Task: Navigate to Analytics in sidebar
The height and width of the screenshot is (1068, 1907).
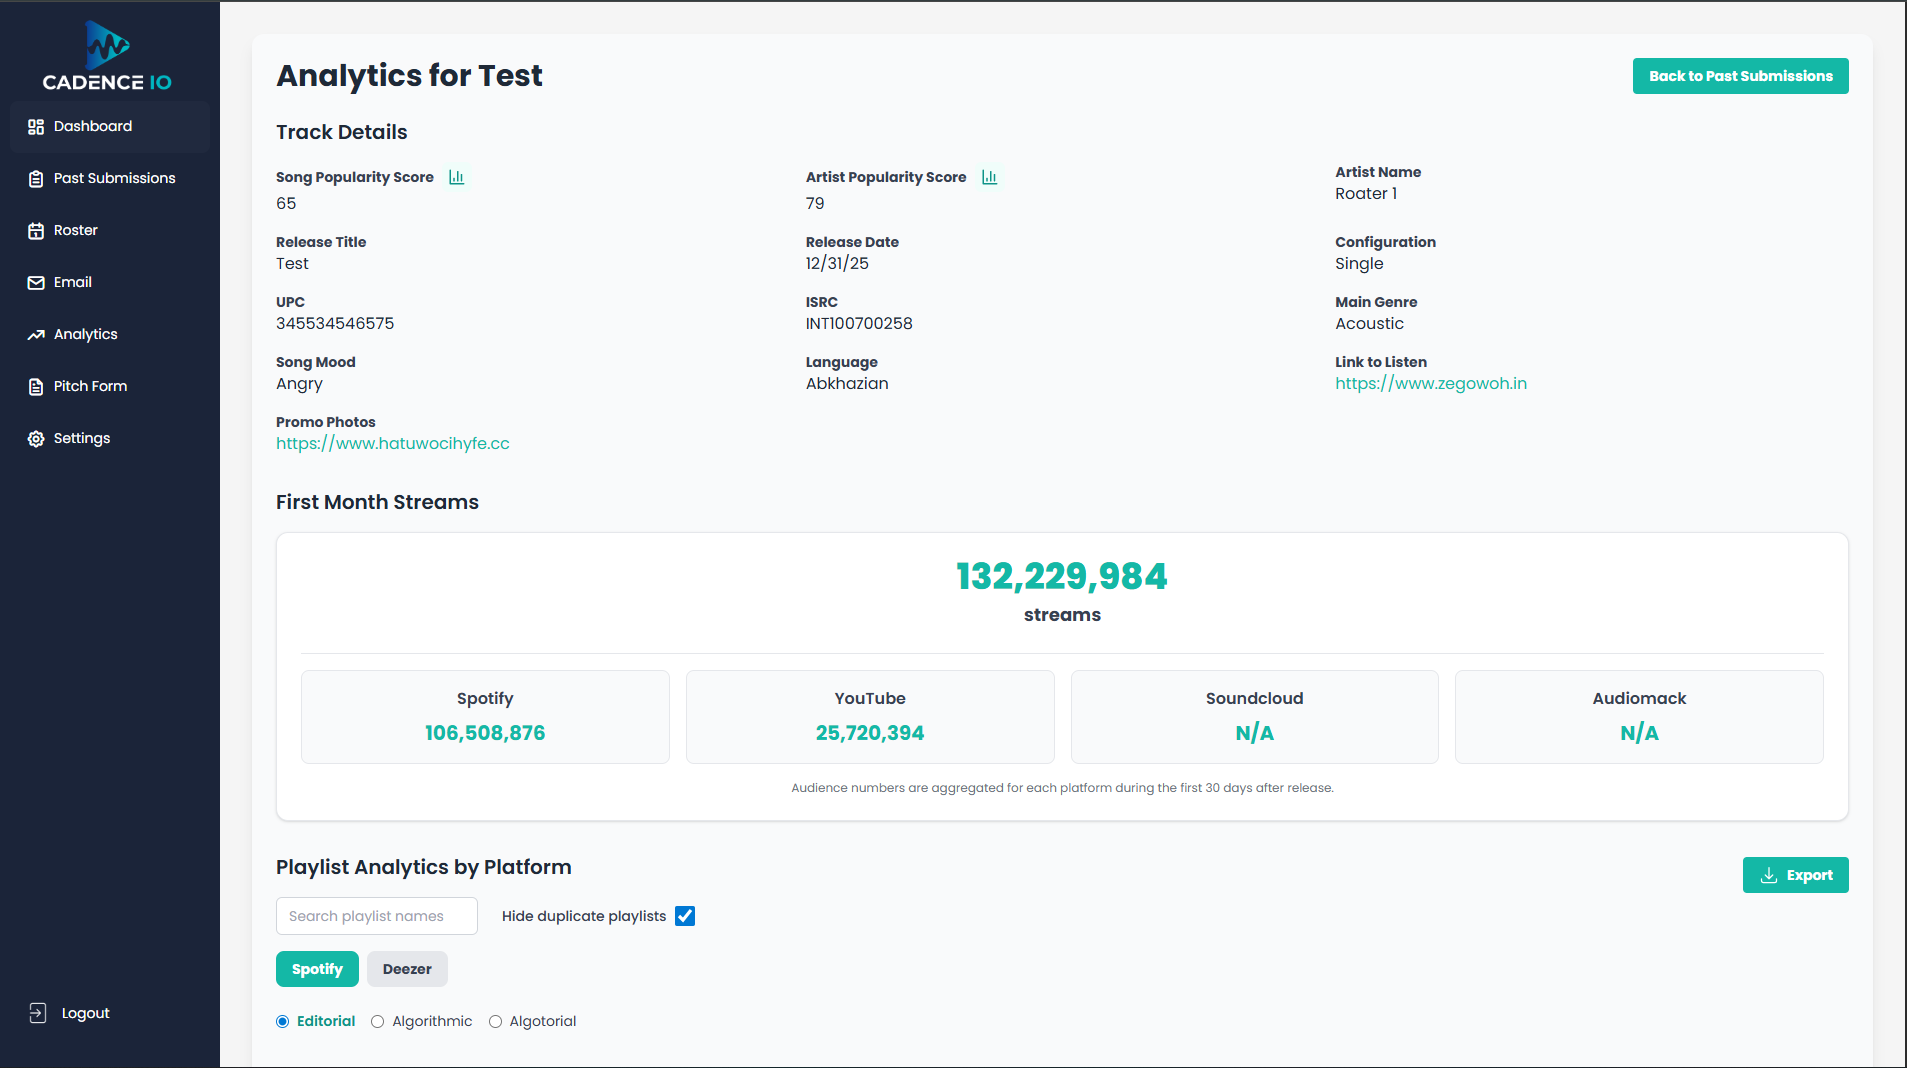Action: [x=110, y=334]
